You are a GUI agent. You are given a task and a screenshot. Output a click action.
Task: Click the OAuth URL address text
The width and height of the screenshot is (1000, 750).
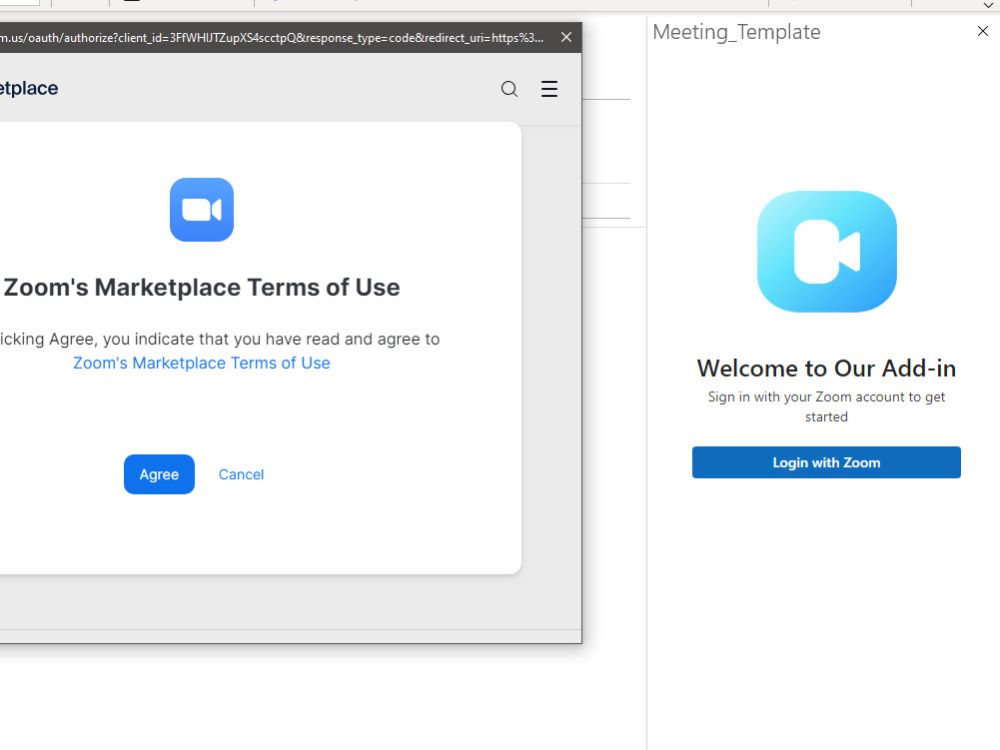(x=272, y=38)
